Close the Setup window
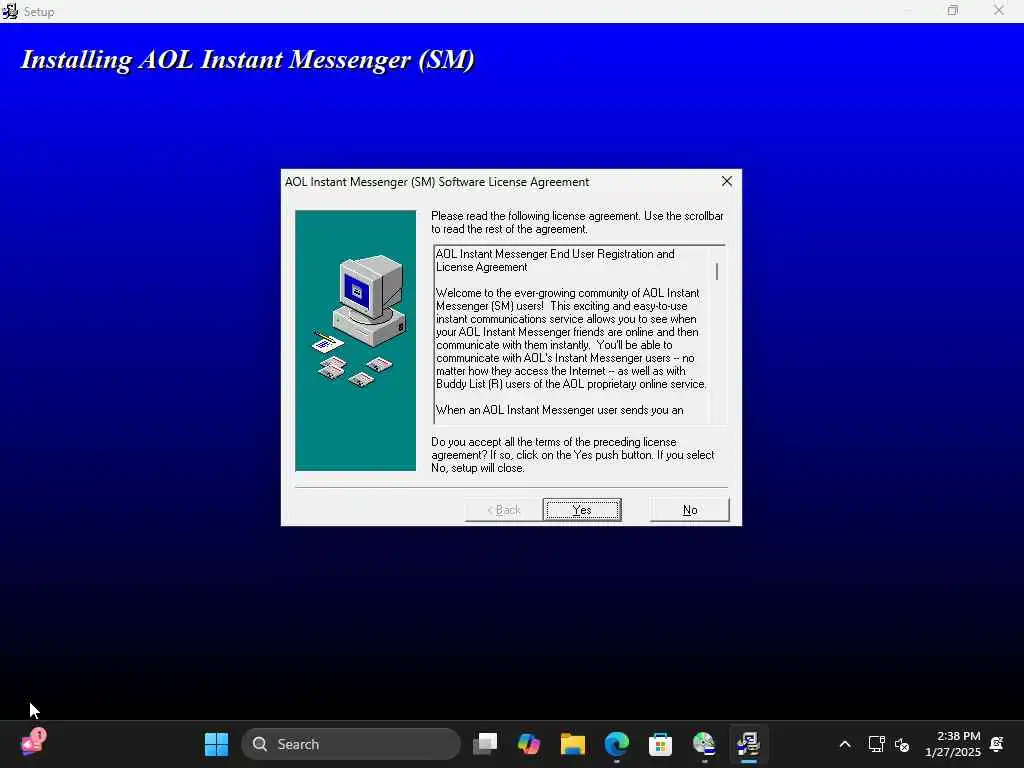This screenshot has height=768, width=1024. [x=999, y=10]
